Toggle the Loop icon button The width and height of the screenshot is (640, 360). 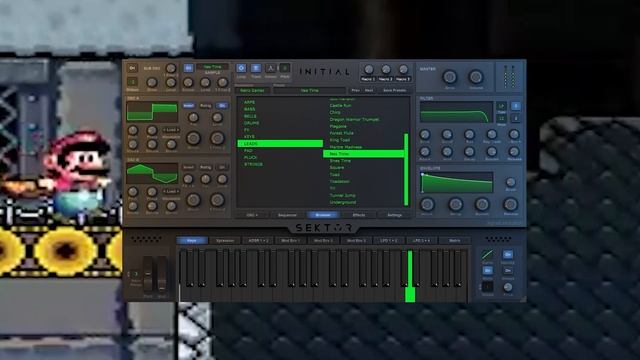[241, 68]
